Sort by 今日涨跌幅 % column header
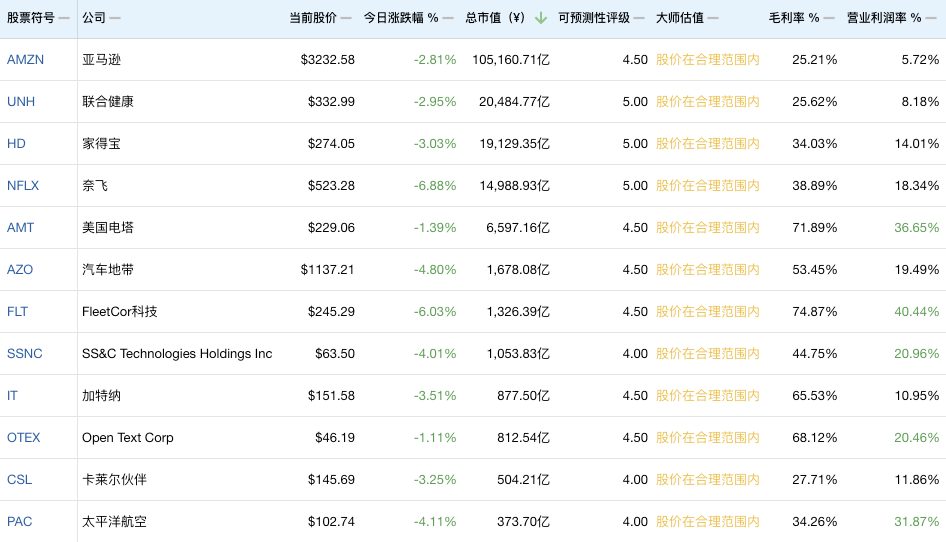946x542 pixels. 401,18
